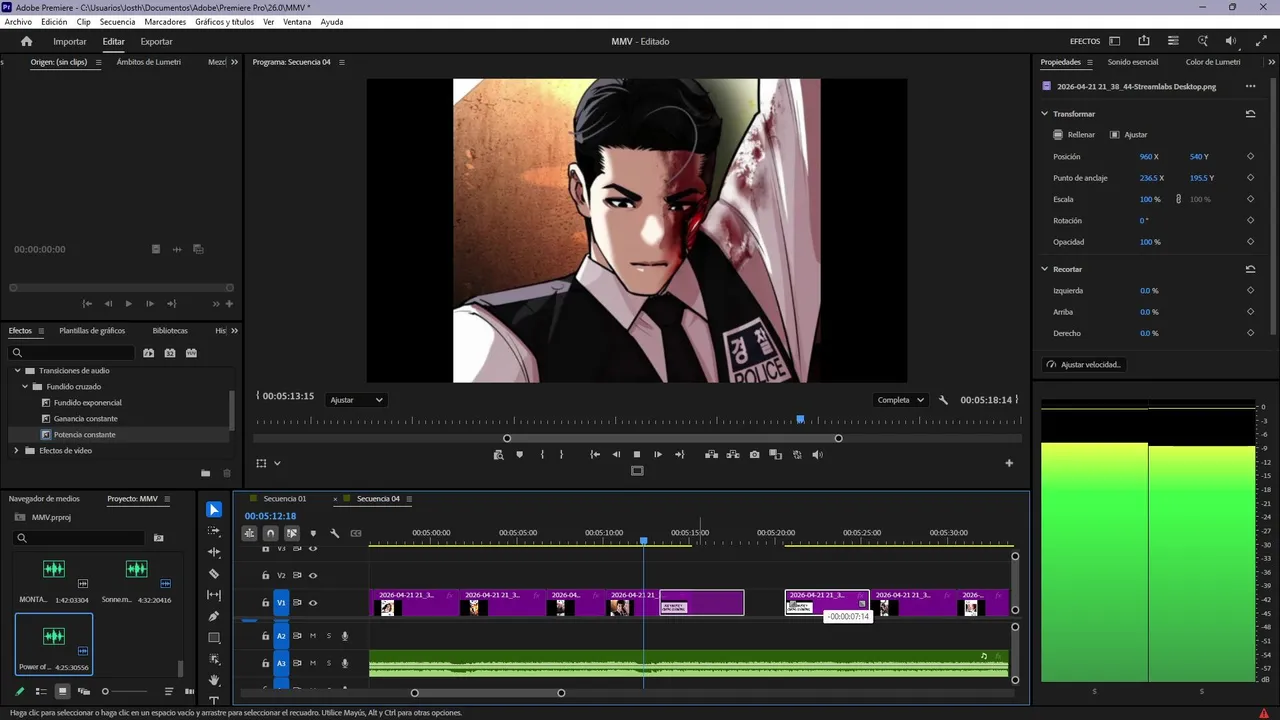This screenshot has width=1280, height=720.
Task: Select the Slip tool
Action: tap(214, 595)
